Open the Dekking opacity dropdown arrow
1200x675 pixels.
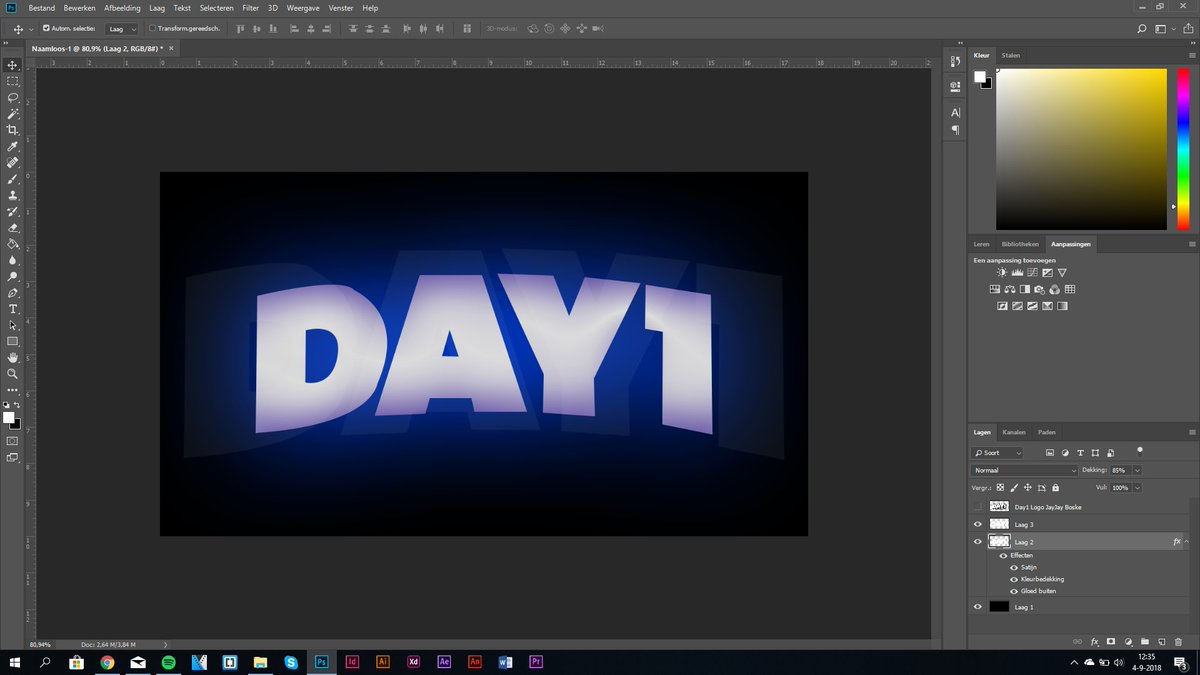click(x=1138, y=470)
